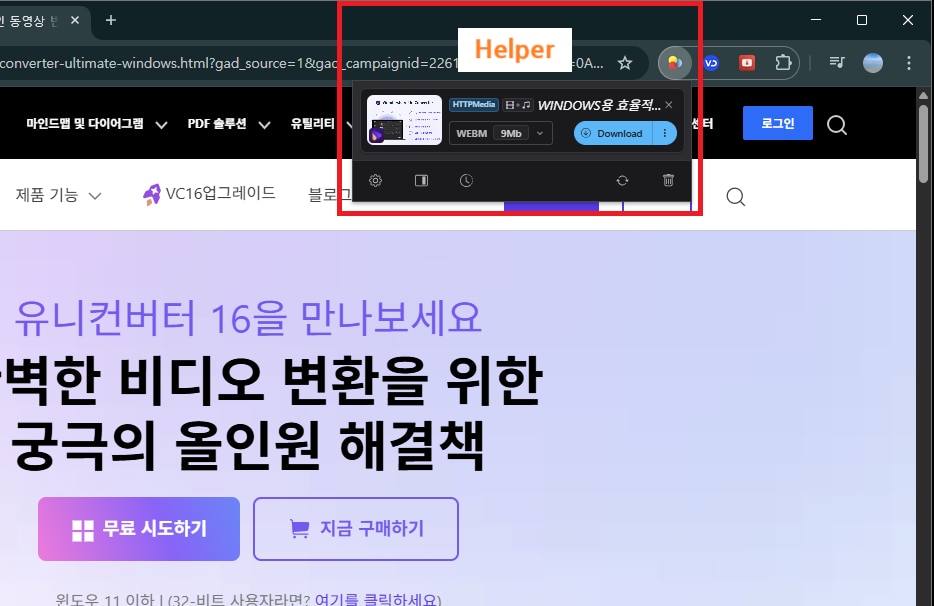Click 지금 구매하기 button
The image size is (934, 606).
356,529
